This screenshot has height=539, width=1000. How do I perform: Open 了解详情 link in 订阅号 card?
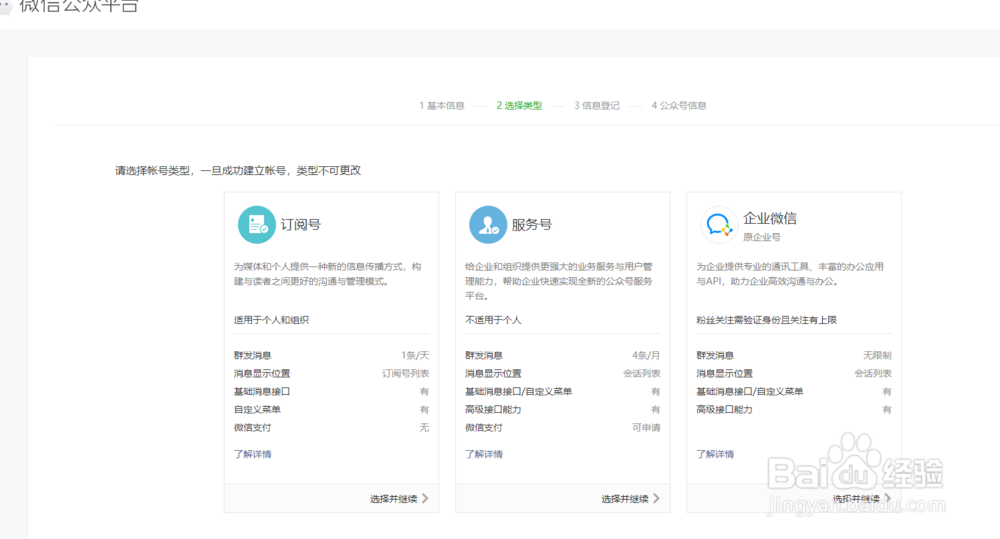click(x=253, y=454)
